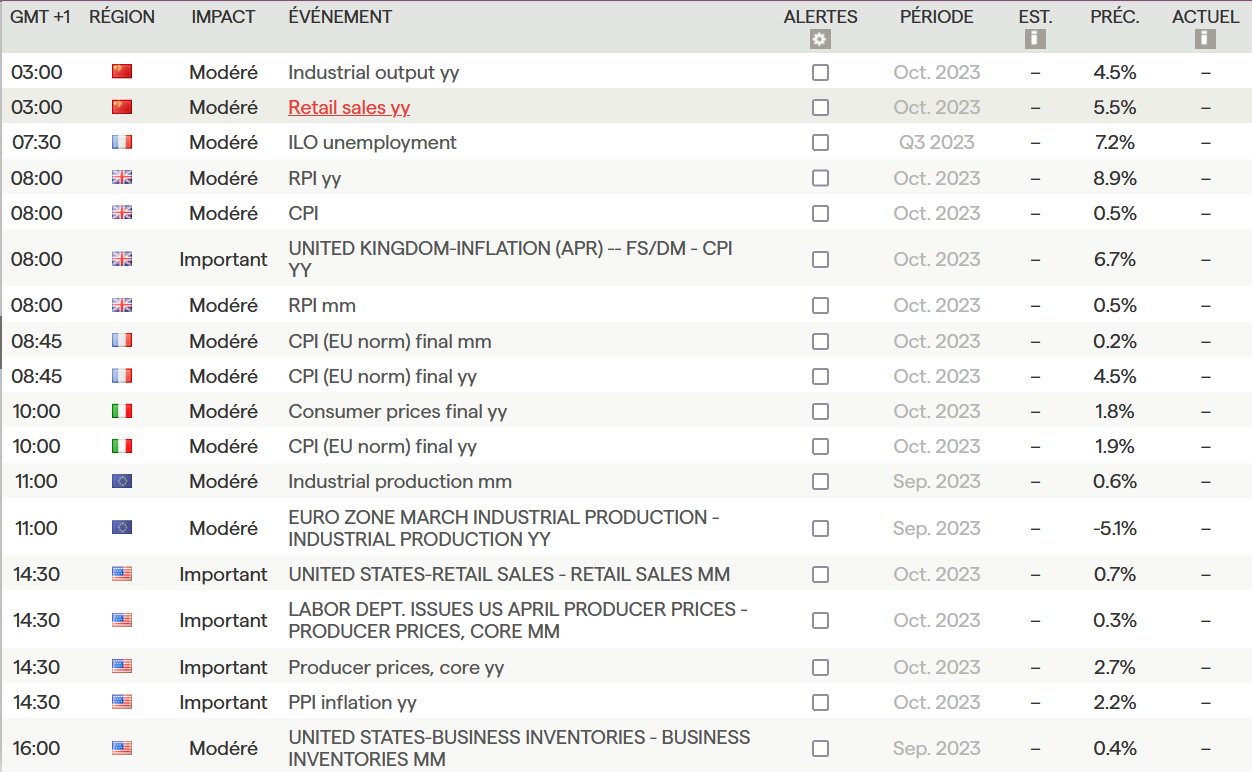Click the US flag beside PPI inflation yy
The width and height of the screenshot is (1252, 772).
tap(122, 702)
